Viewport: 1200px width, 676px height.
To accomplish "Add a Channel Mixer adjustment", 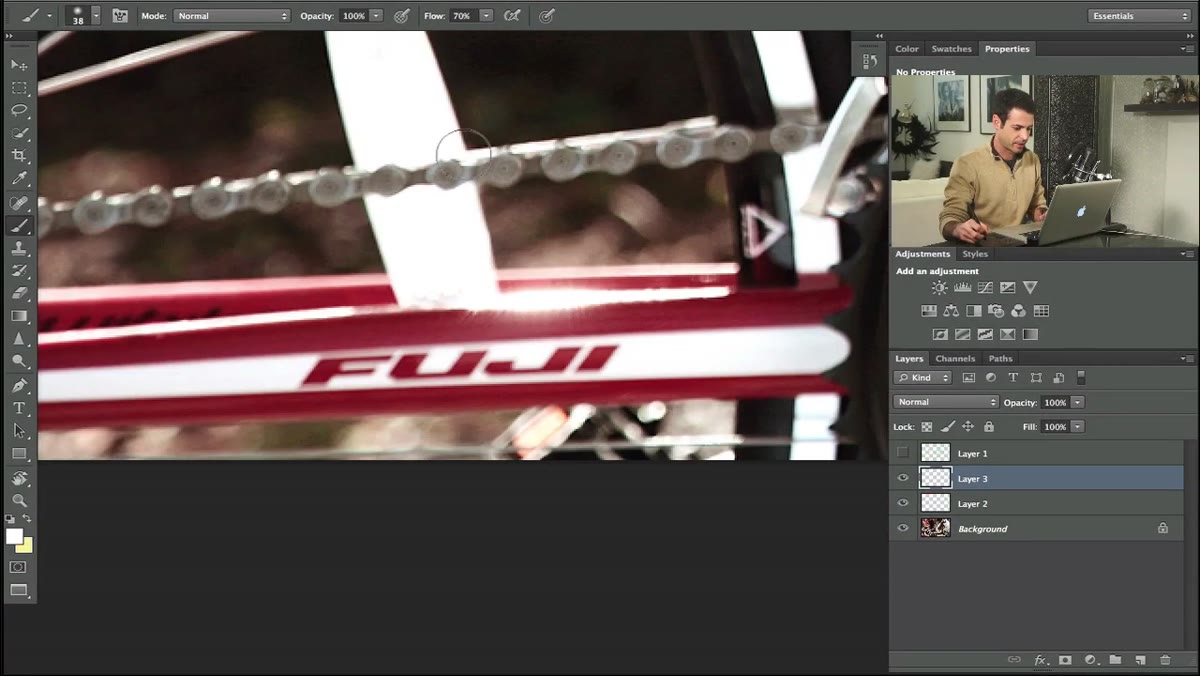I will pyautogui.click(x=1018, y=311).
